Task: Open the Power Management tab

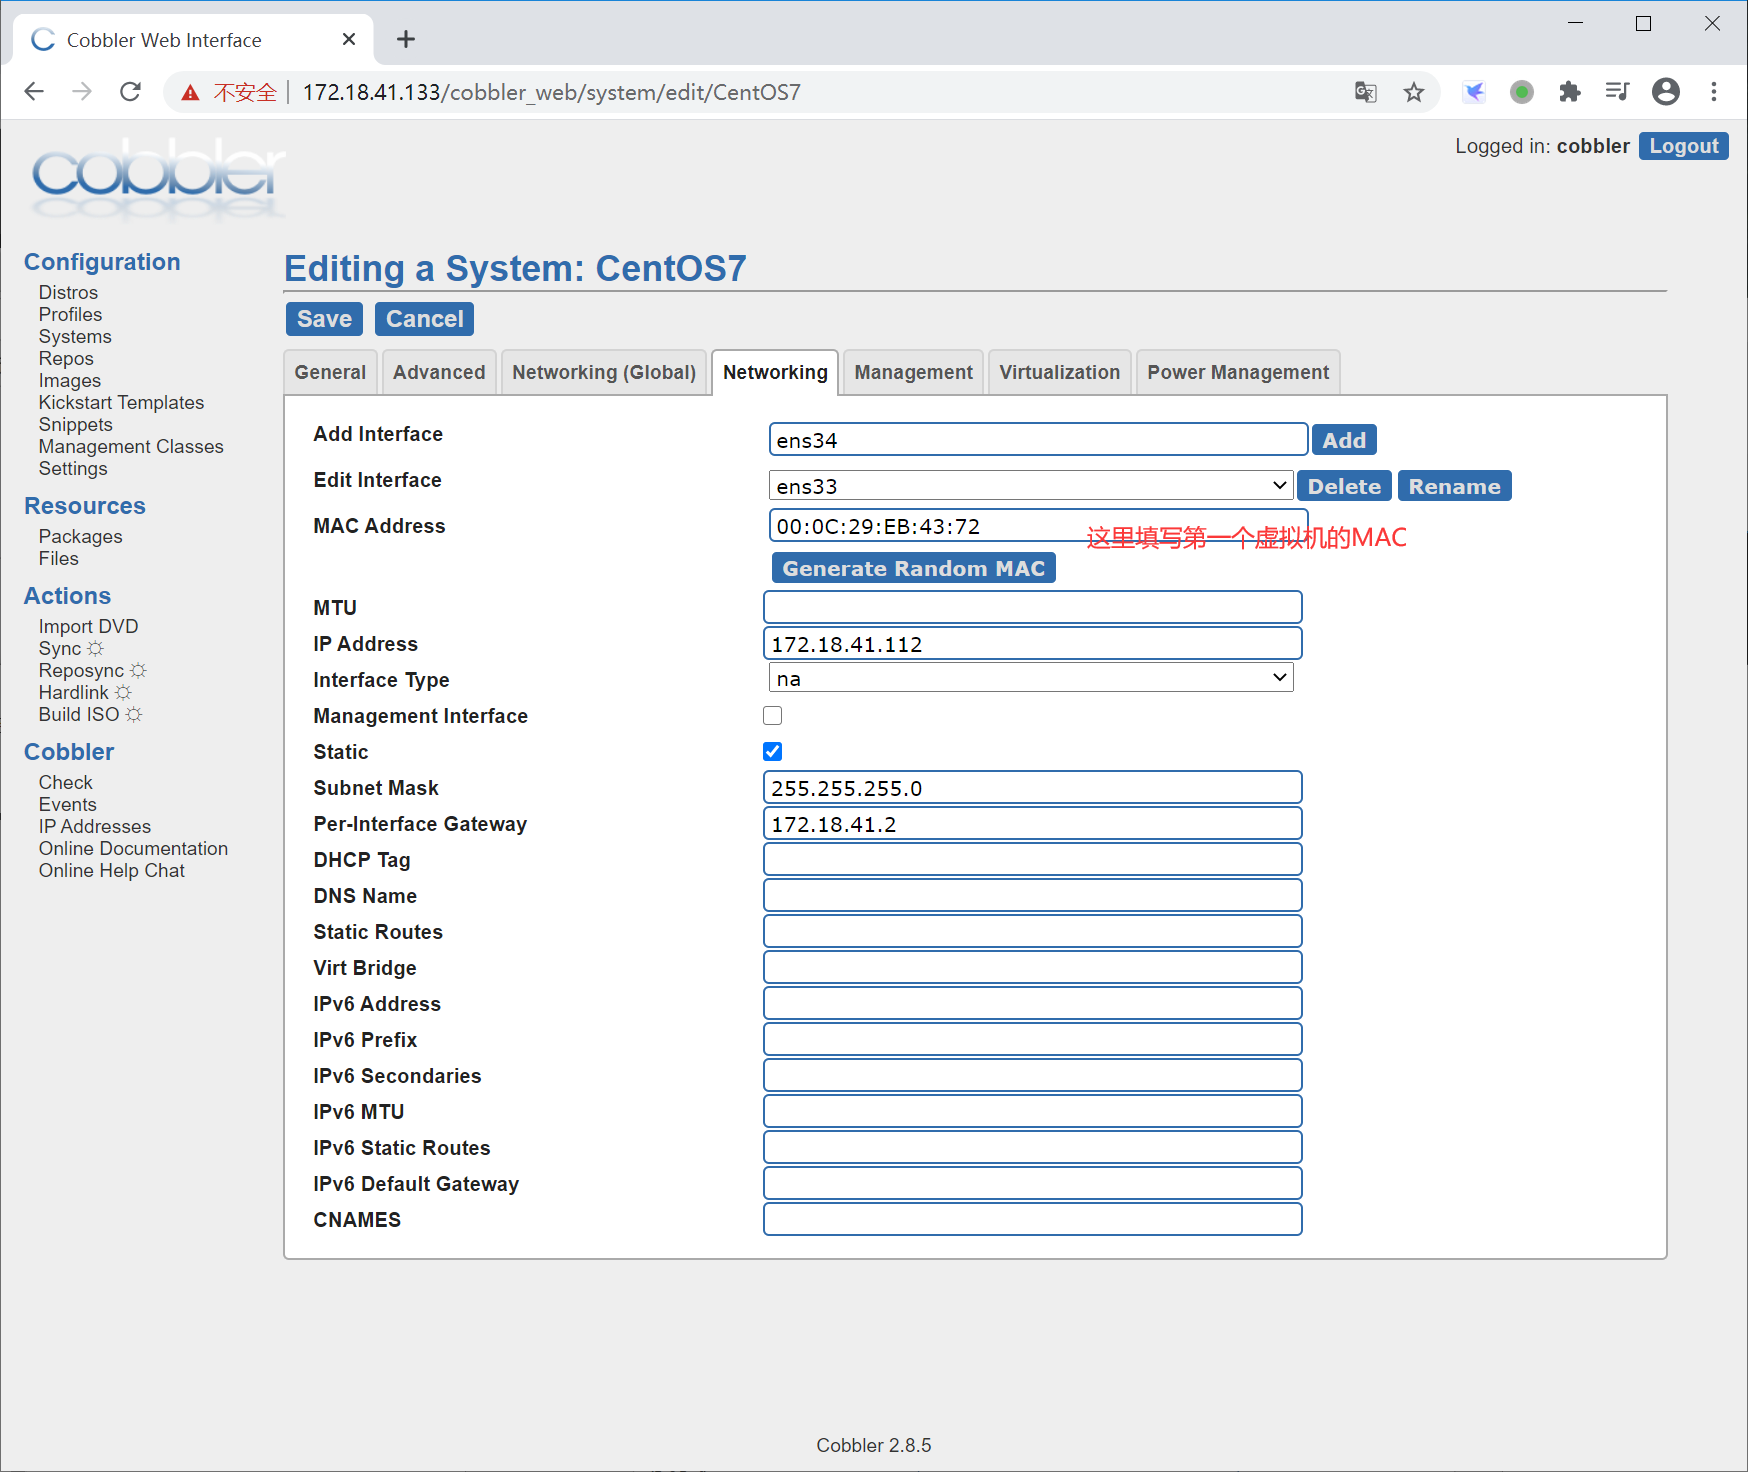Action: tap(1238, 372)
